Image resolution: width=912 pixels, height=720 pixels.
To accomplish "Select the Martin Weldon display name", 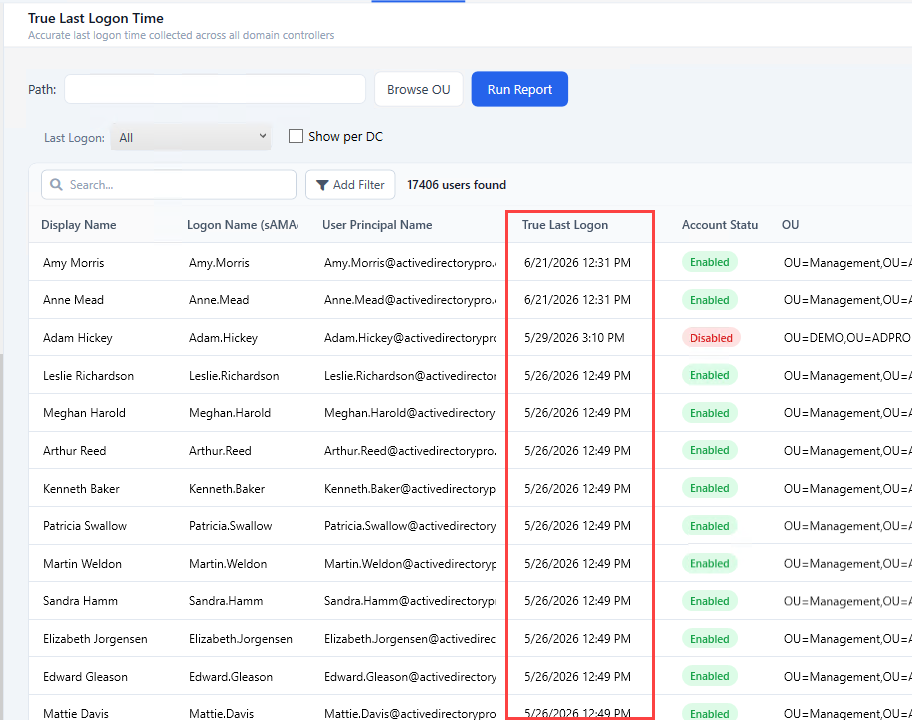I will tap(83, 564).
